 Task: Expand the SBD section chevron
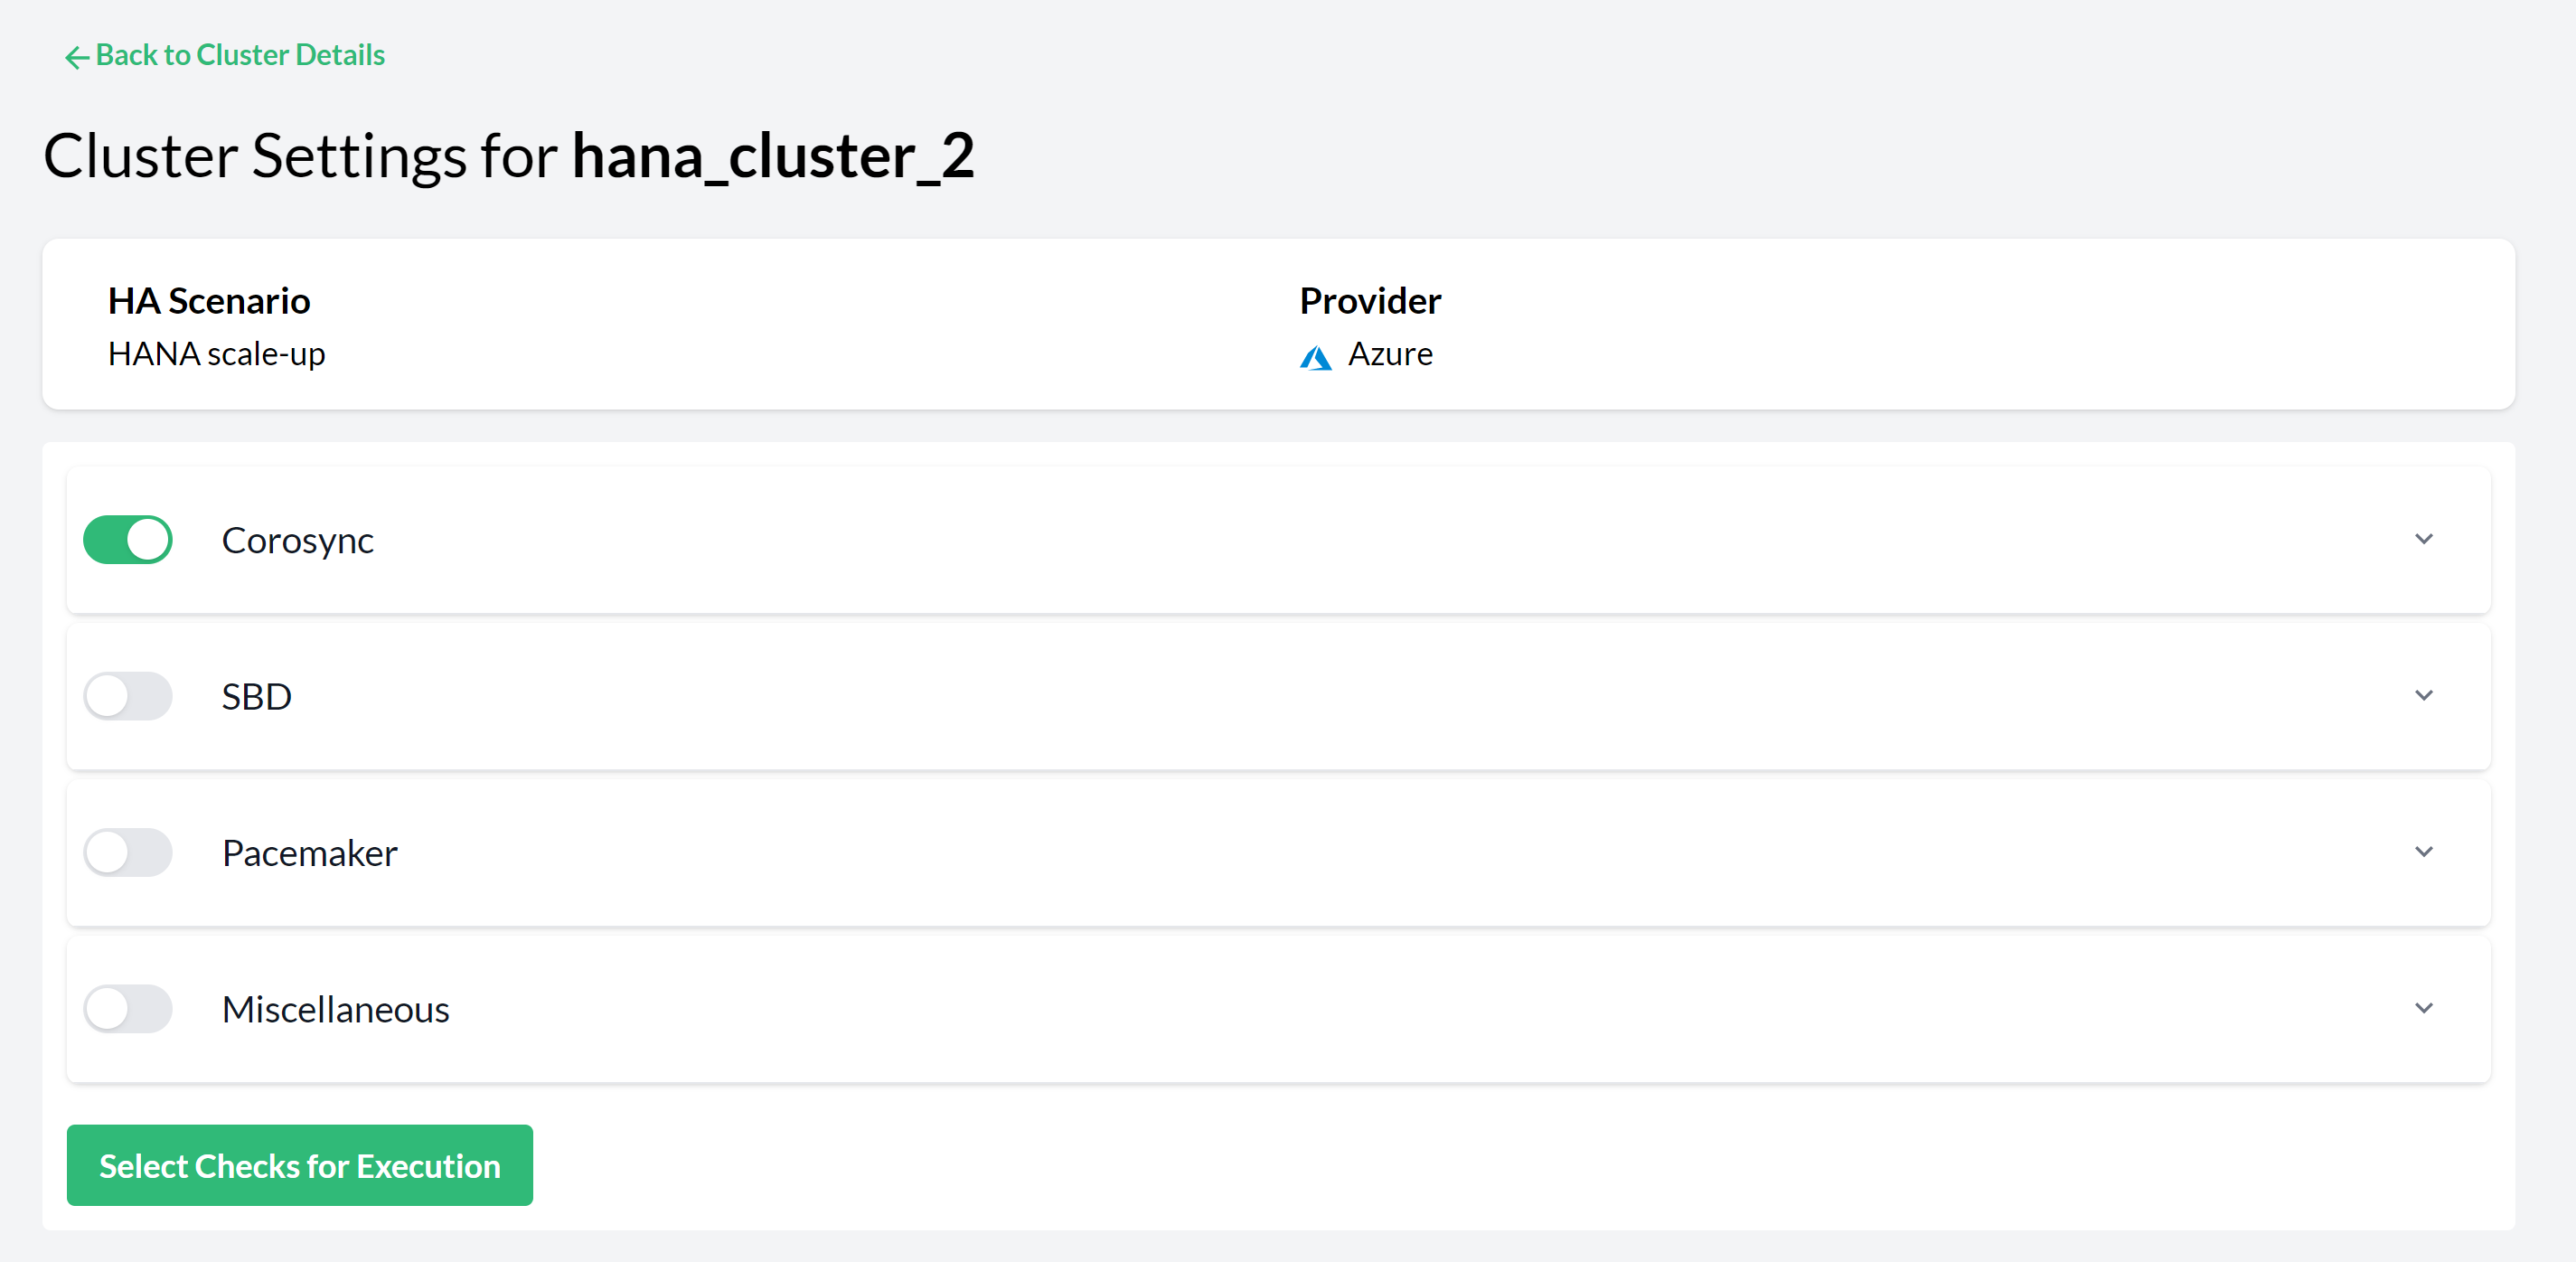click(x=2423, y=696)
